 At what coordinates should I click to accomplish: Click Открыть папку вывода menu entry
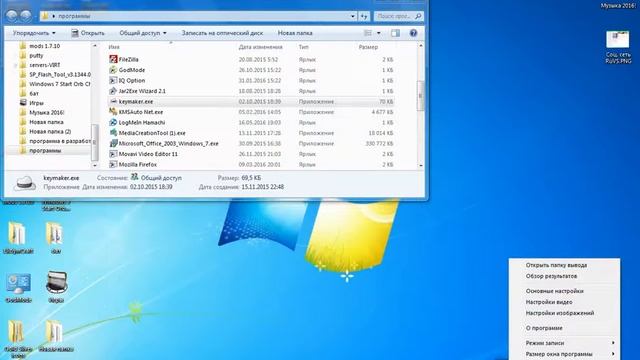(x=556, y=265)
